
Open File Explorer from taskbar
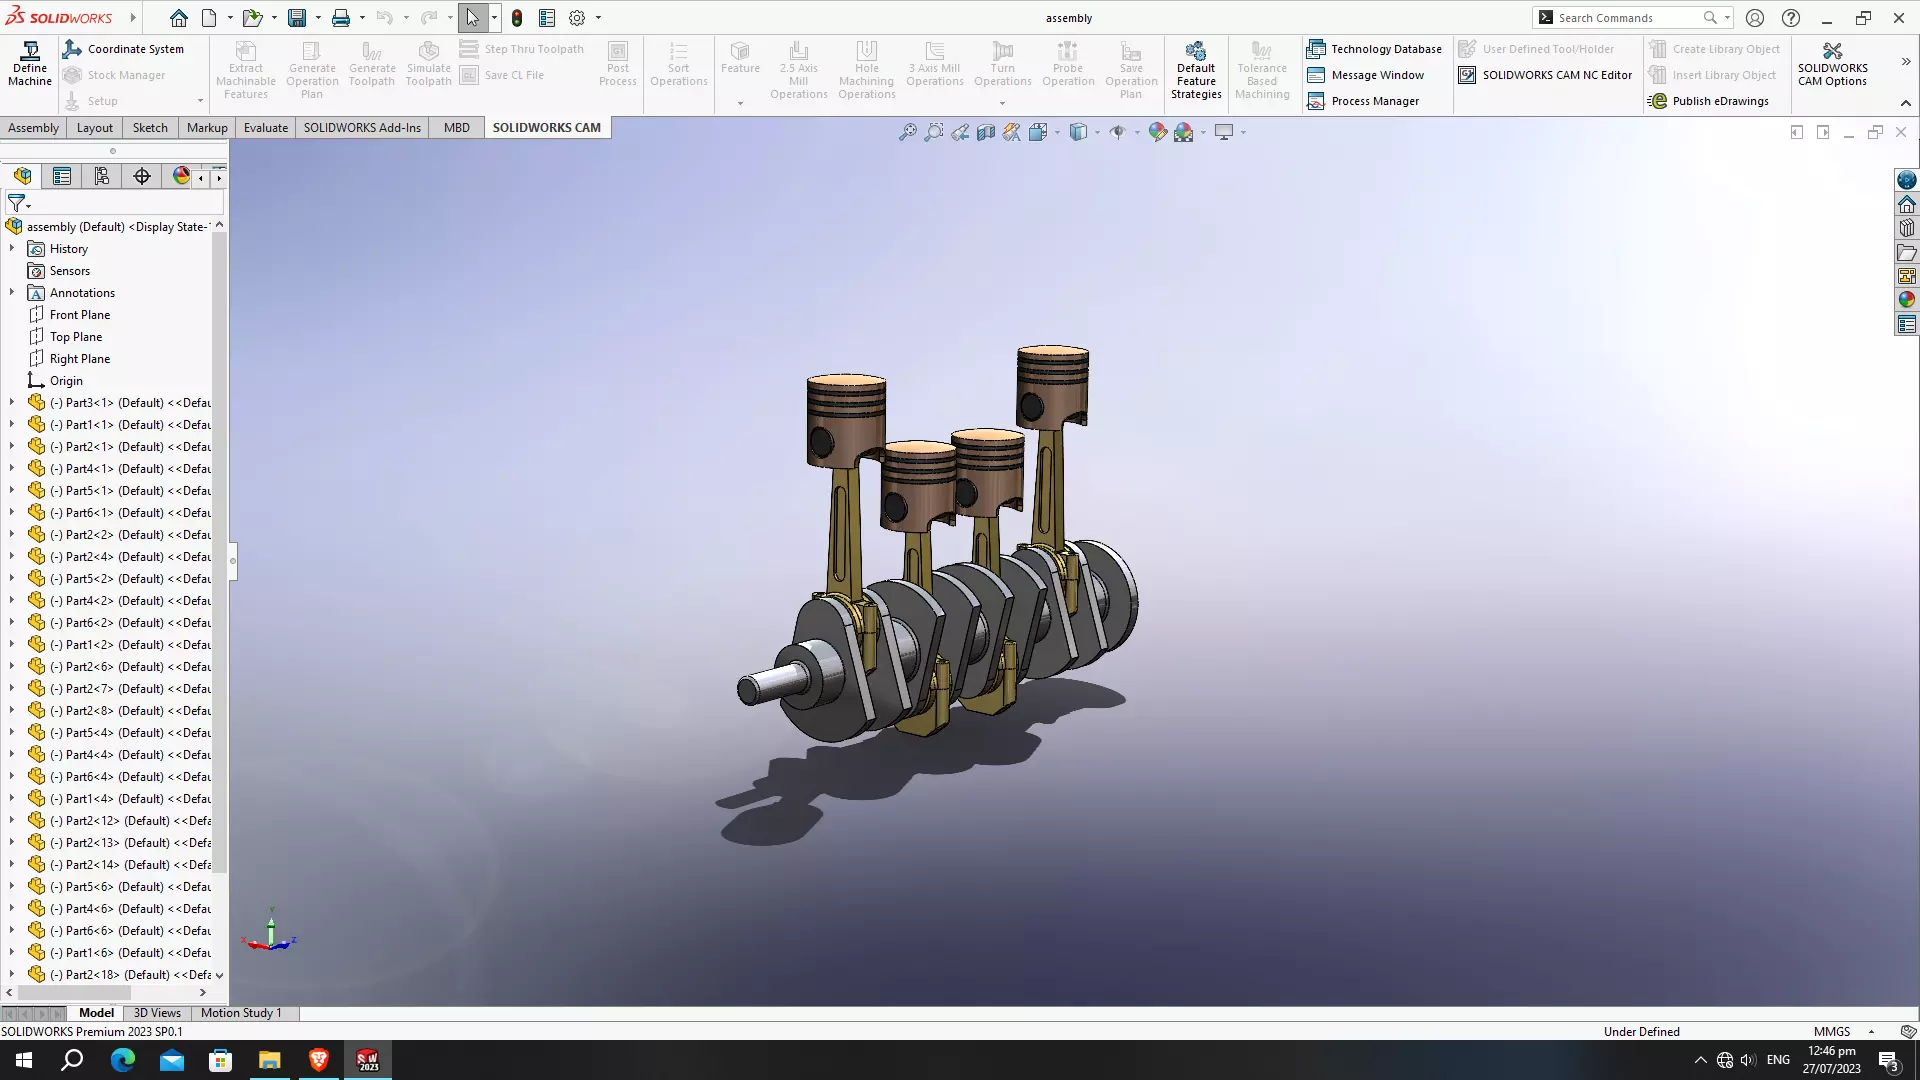[x=270, y=1060]
